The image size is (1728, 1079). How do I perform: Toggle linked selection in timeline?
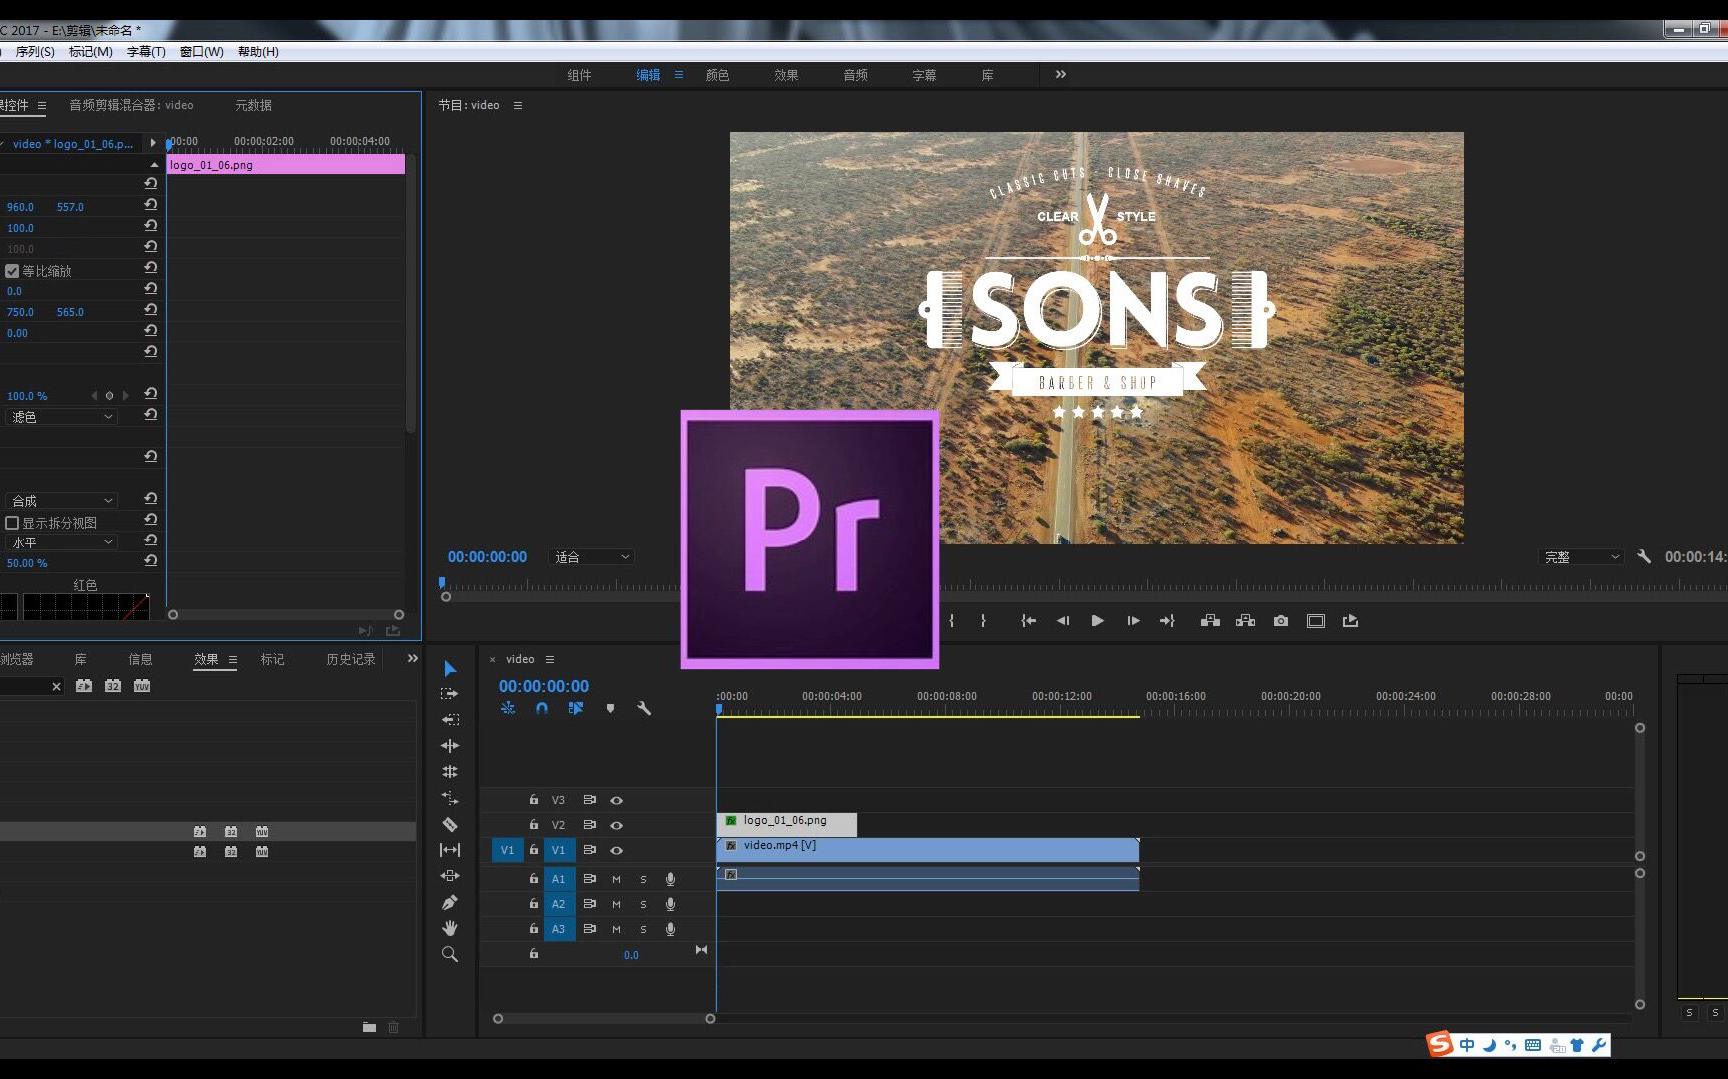click(x=576, y=708)
